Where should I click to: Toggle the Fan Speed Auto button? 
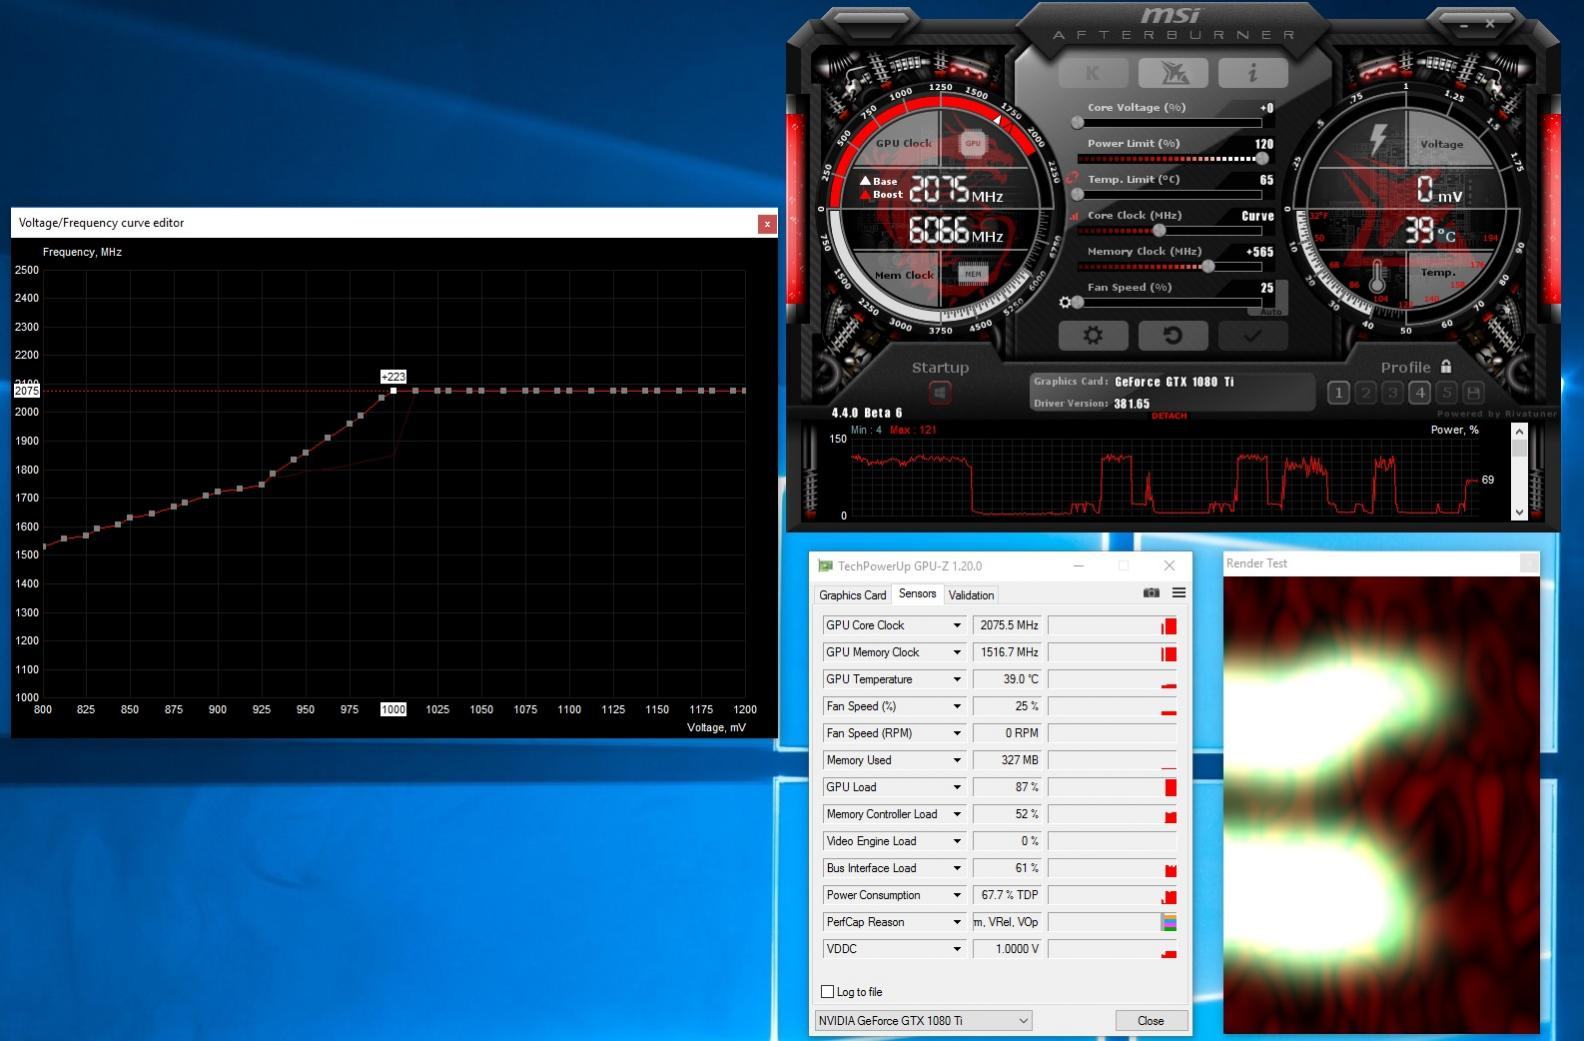click(1270, 312)
